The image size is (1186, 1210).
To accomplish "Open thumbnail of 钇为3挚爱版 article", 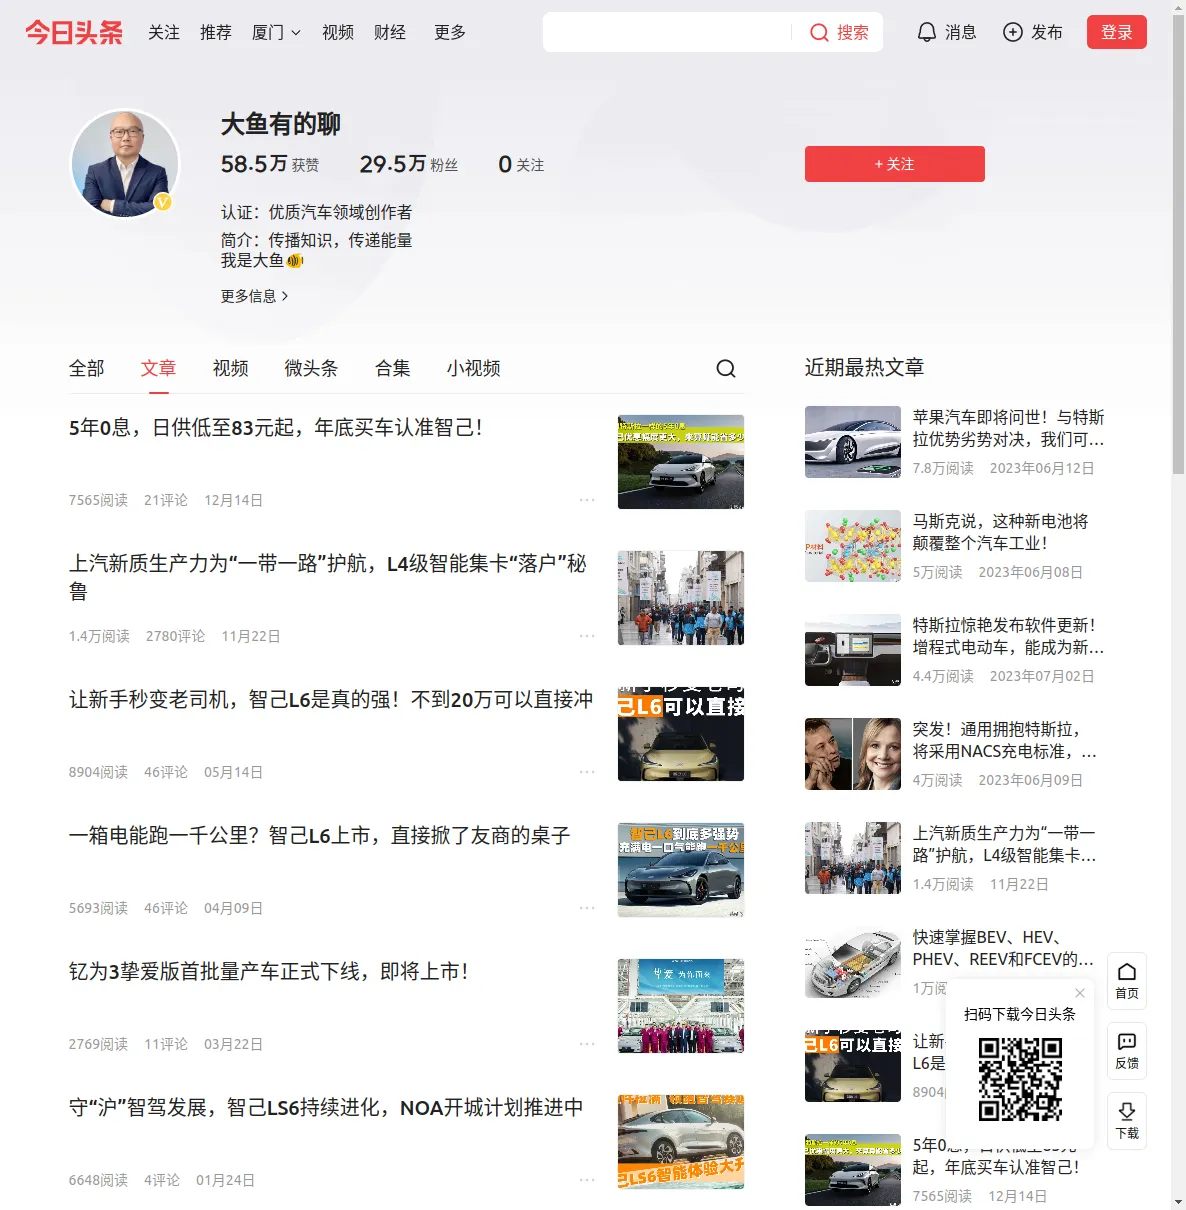I will point(681,1006).
